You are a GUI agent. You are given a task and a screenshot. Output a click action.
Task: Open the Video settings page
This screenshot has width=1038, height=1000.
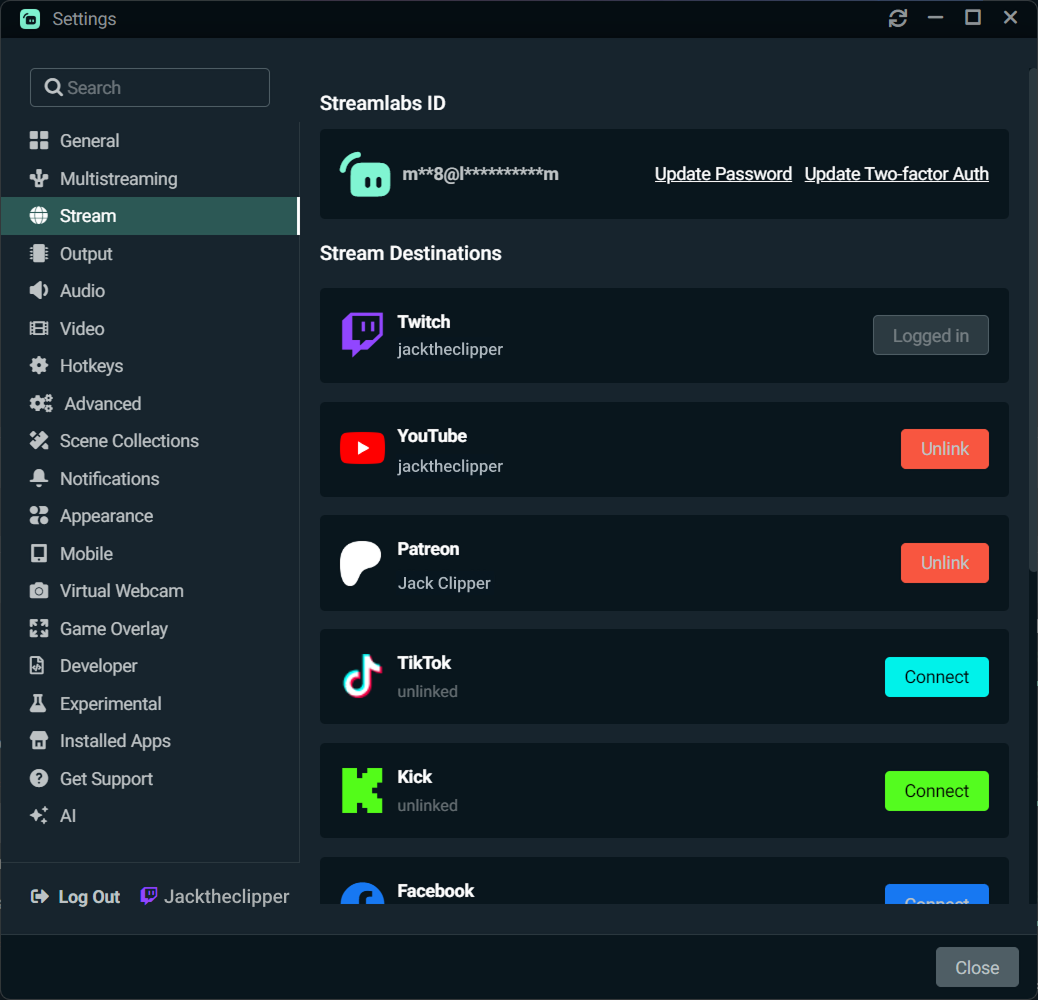150,328
